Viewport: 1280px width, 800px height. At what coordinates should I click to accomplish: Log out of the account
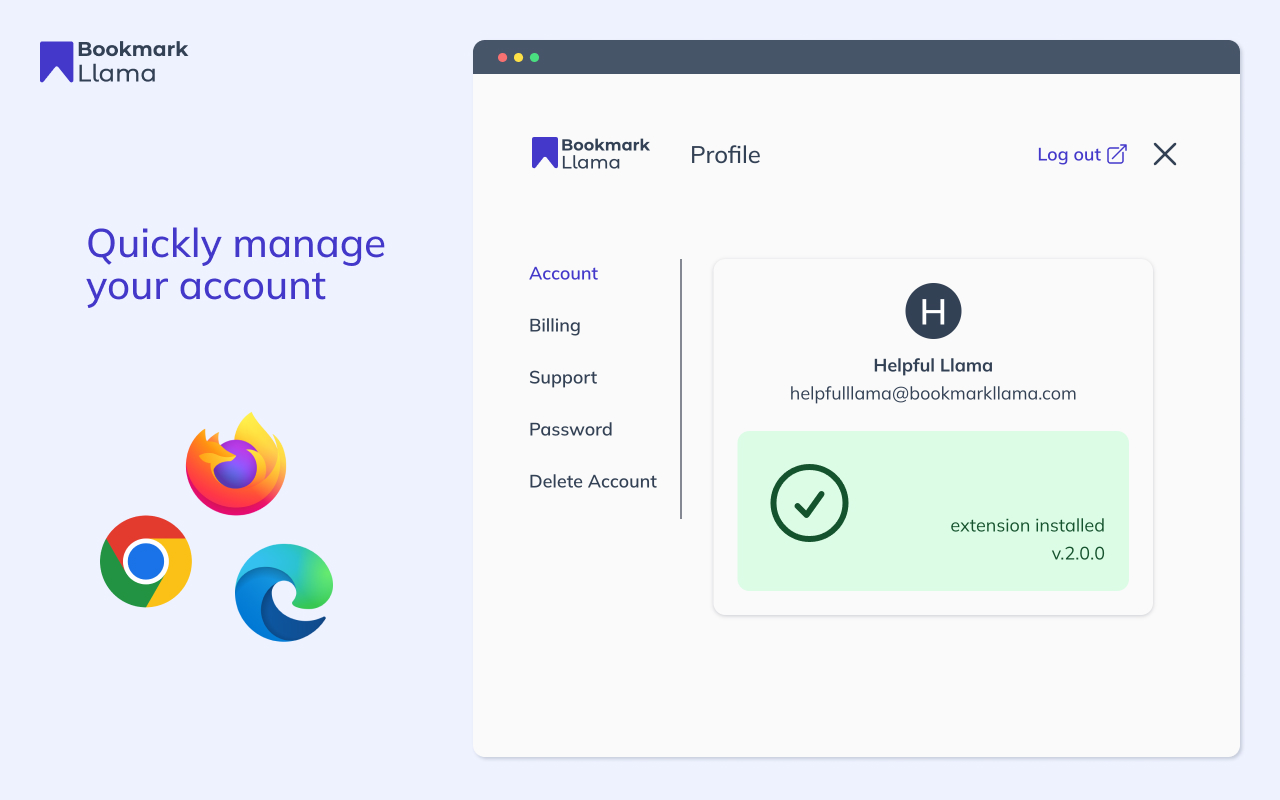tap(1069, 155)
